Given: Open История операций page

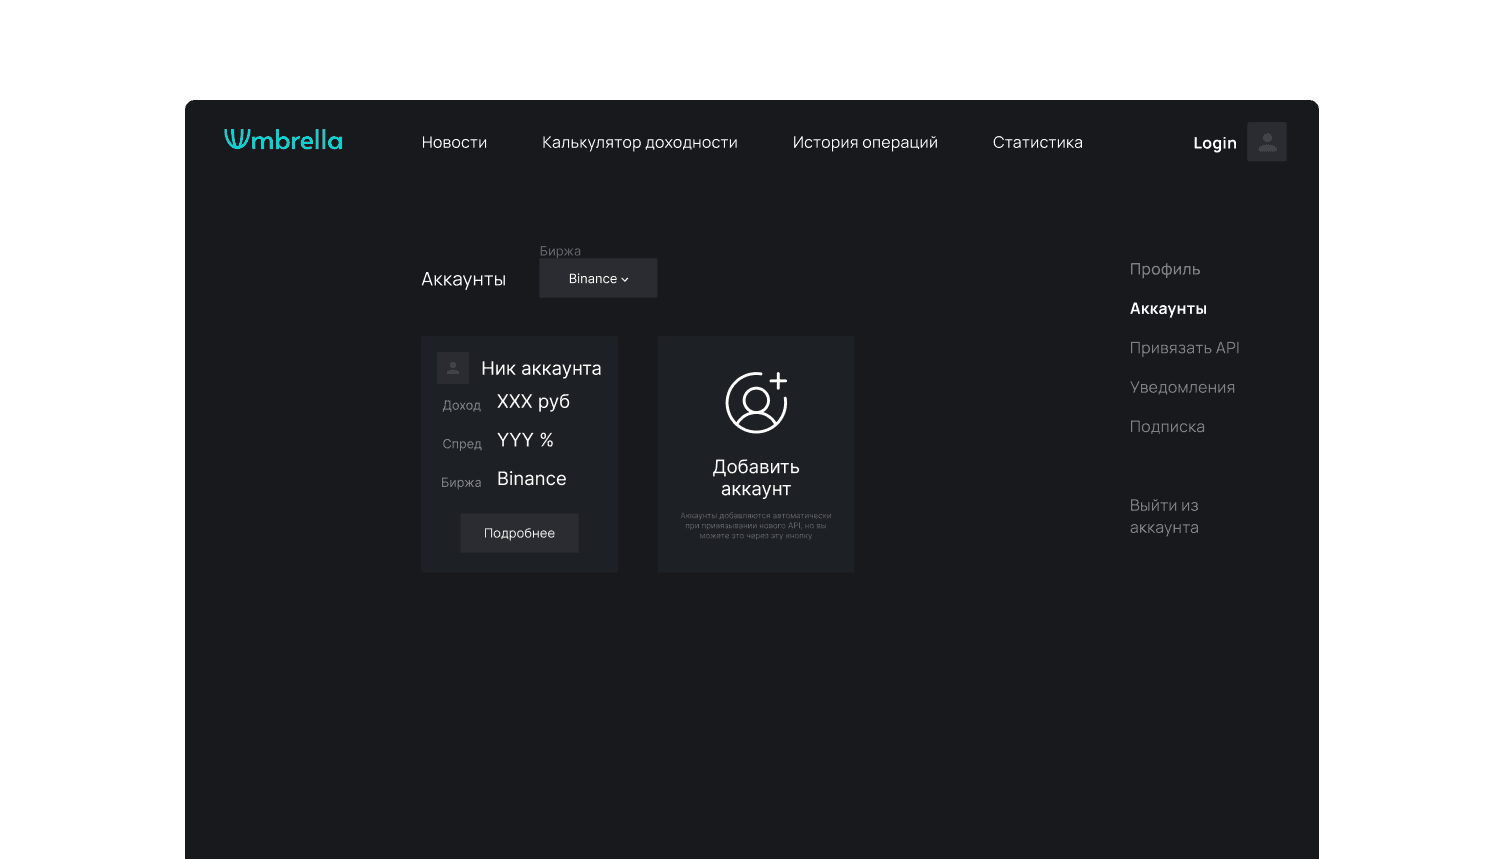Looking at the screenshot, I should 865,142.
